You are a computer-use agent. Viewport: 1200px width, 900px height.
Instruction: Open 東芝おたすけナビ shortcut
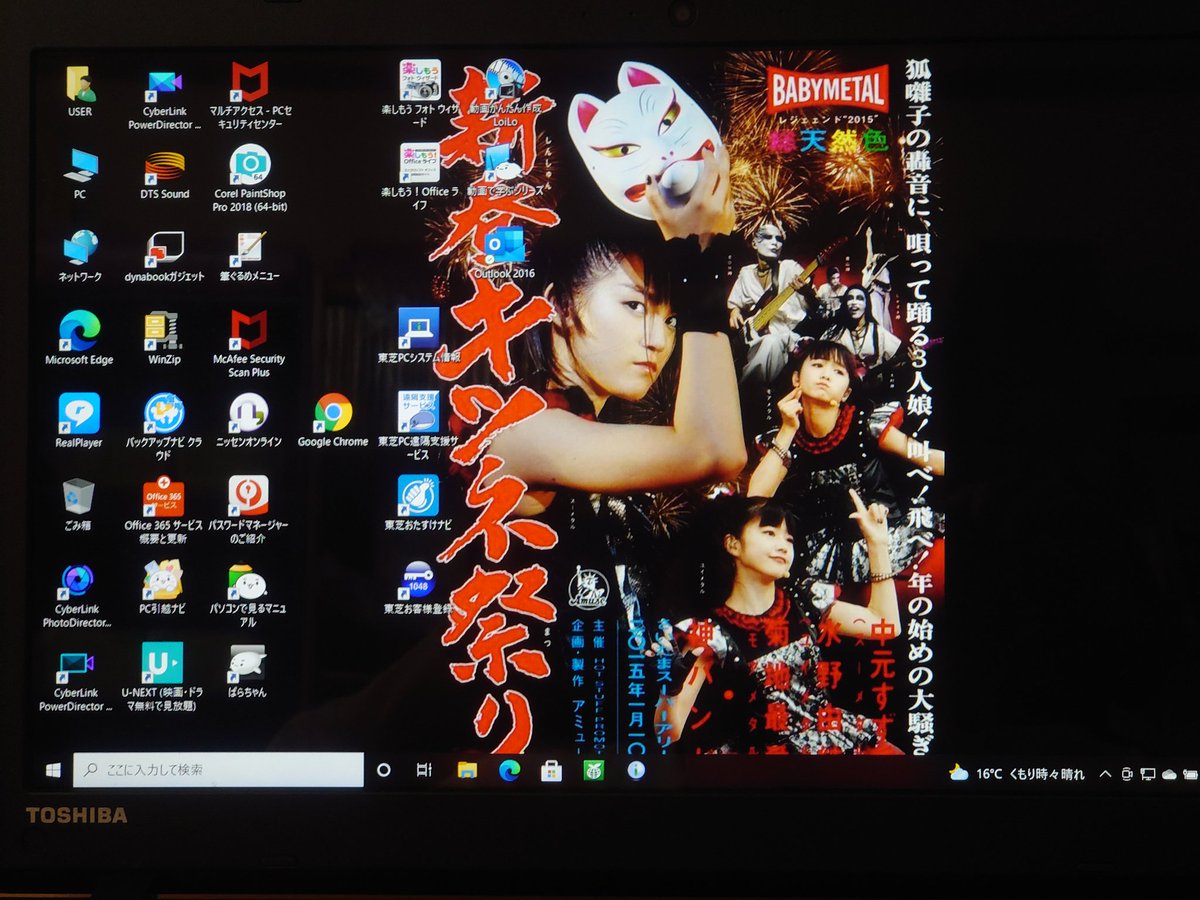[418, 503]
